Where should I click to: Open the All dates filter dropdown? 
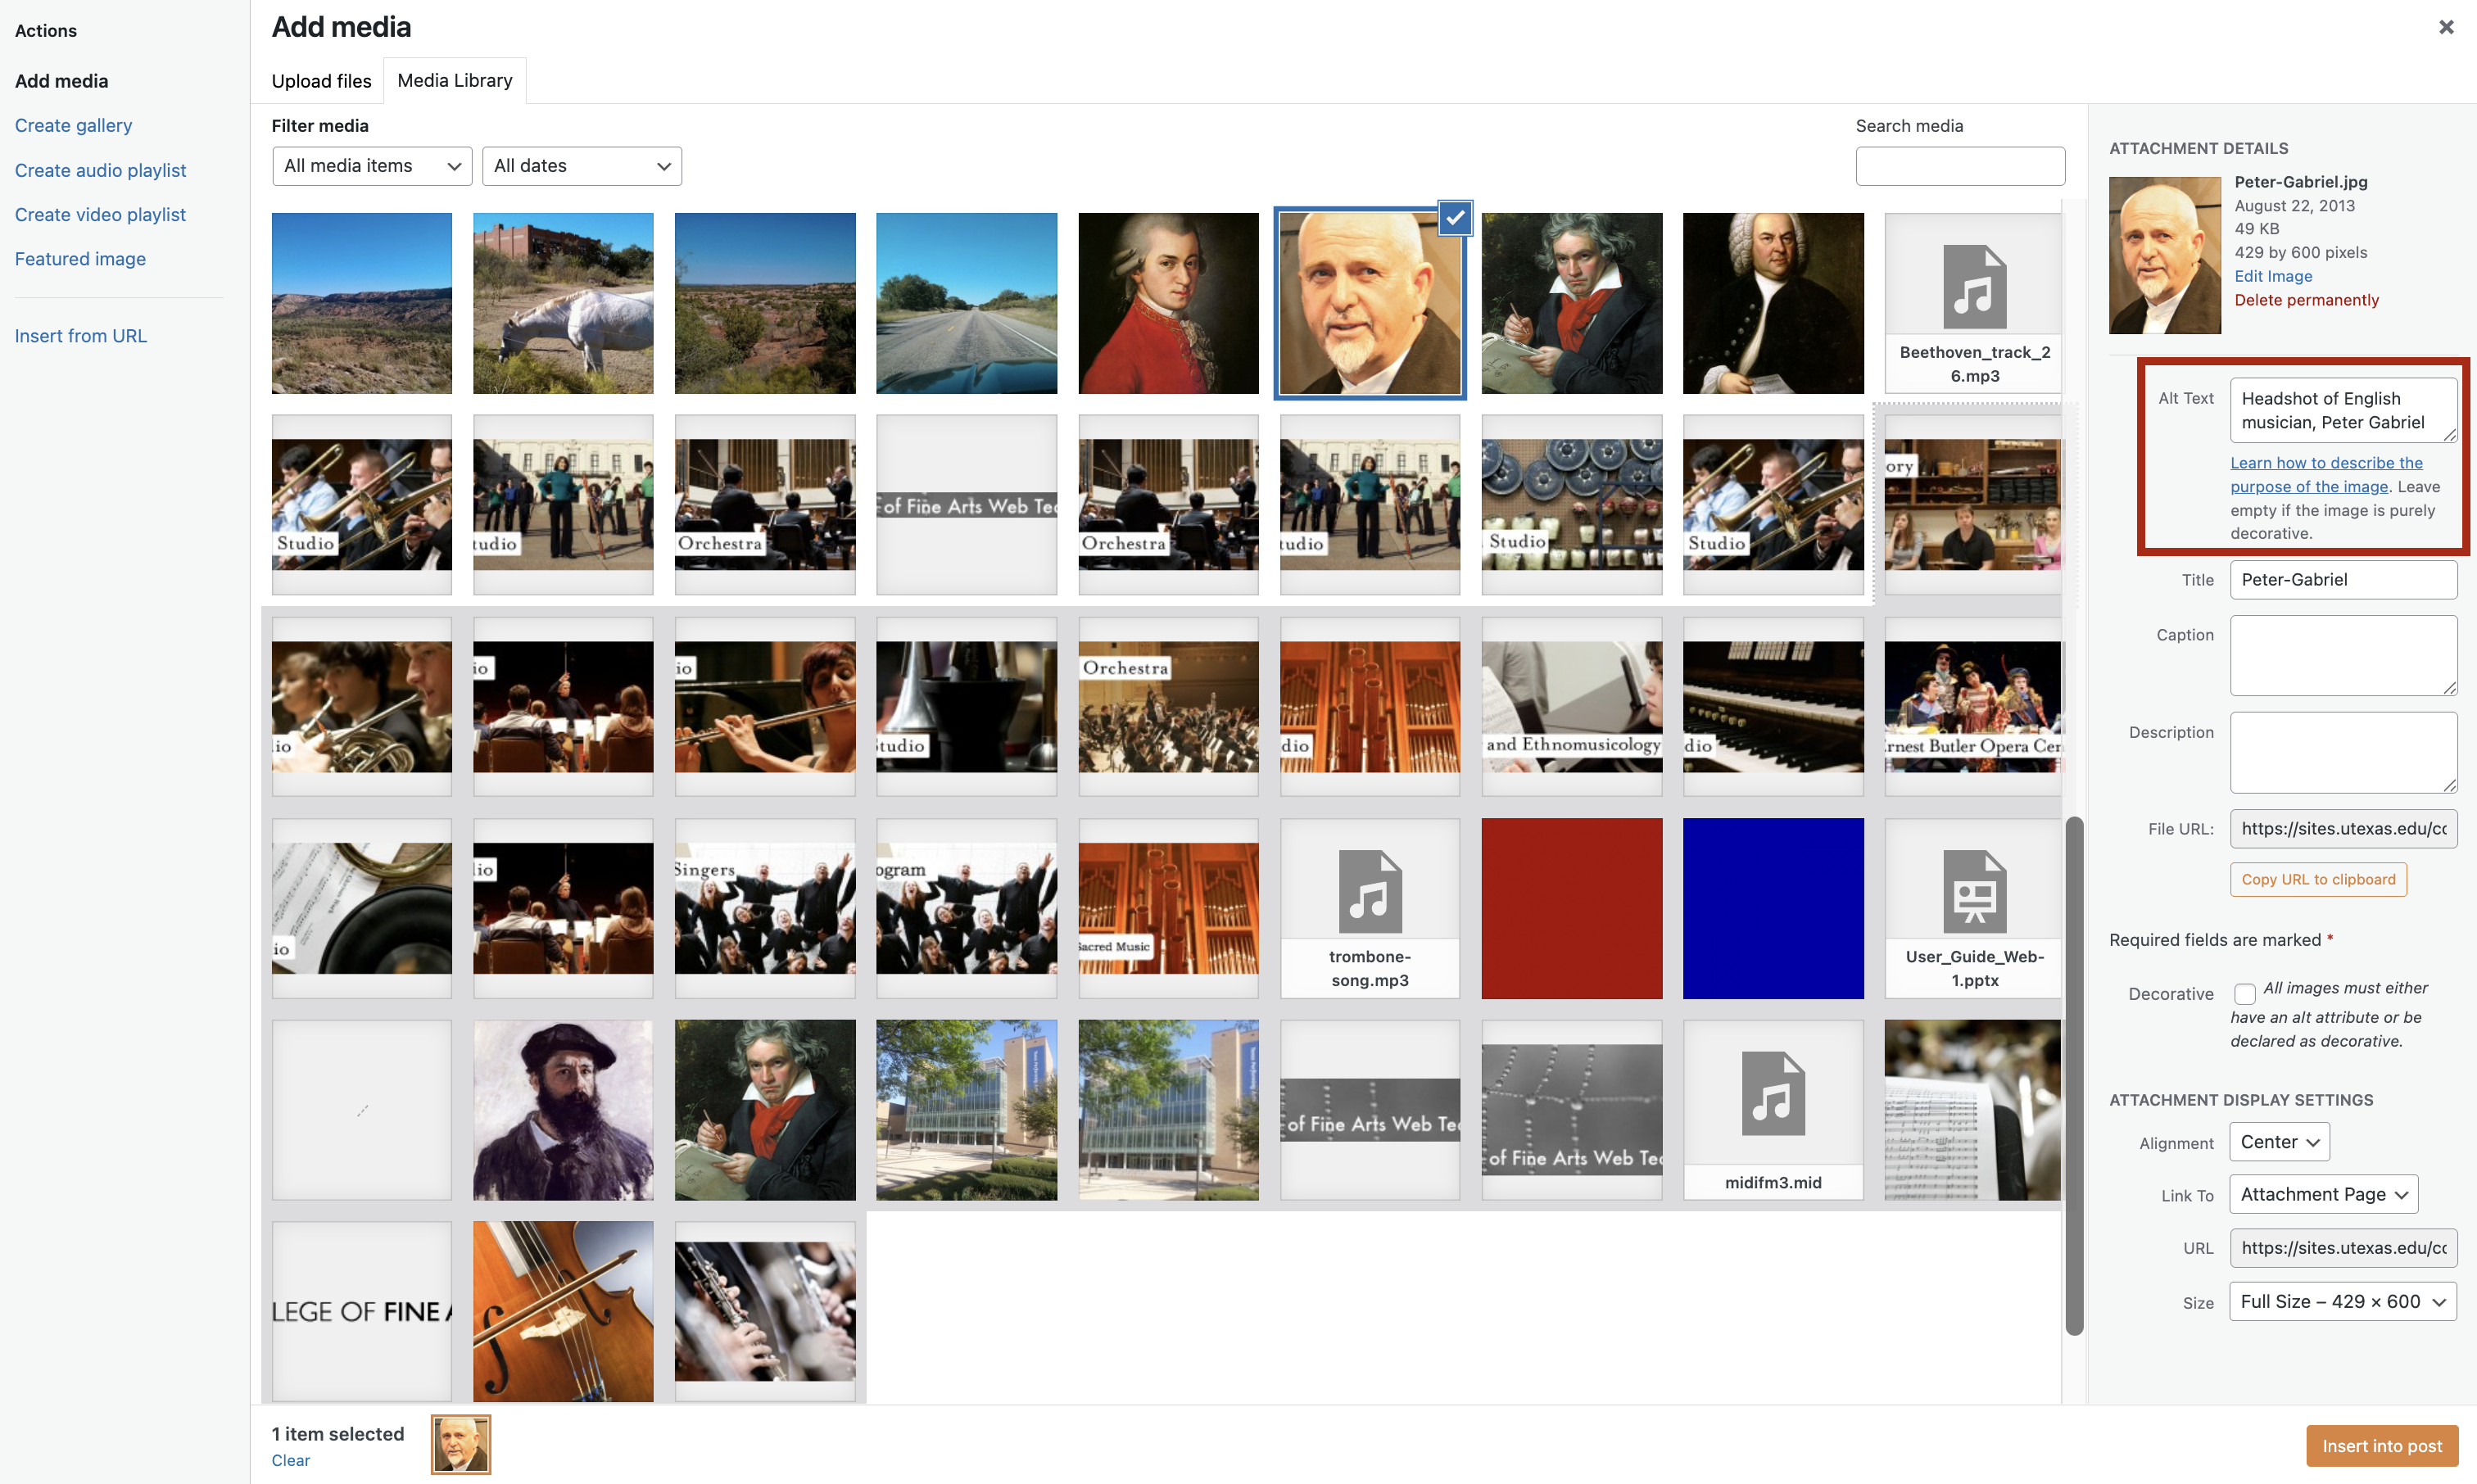(x=581, y=166)
